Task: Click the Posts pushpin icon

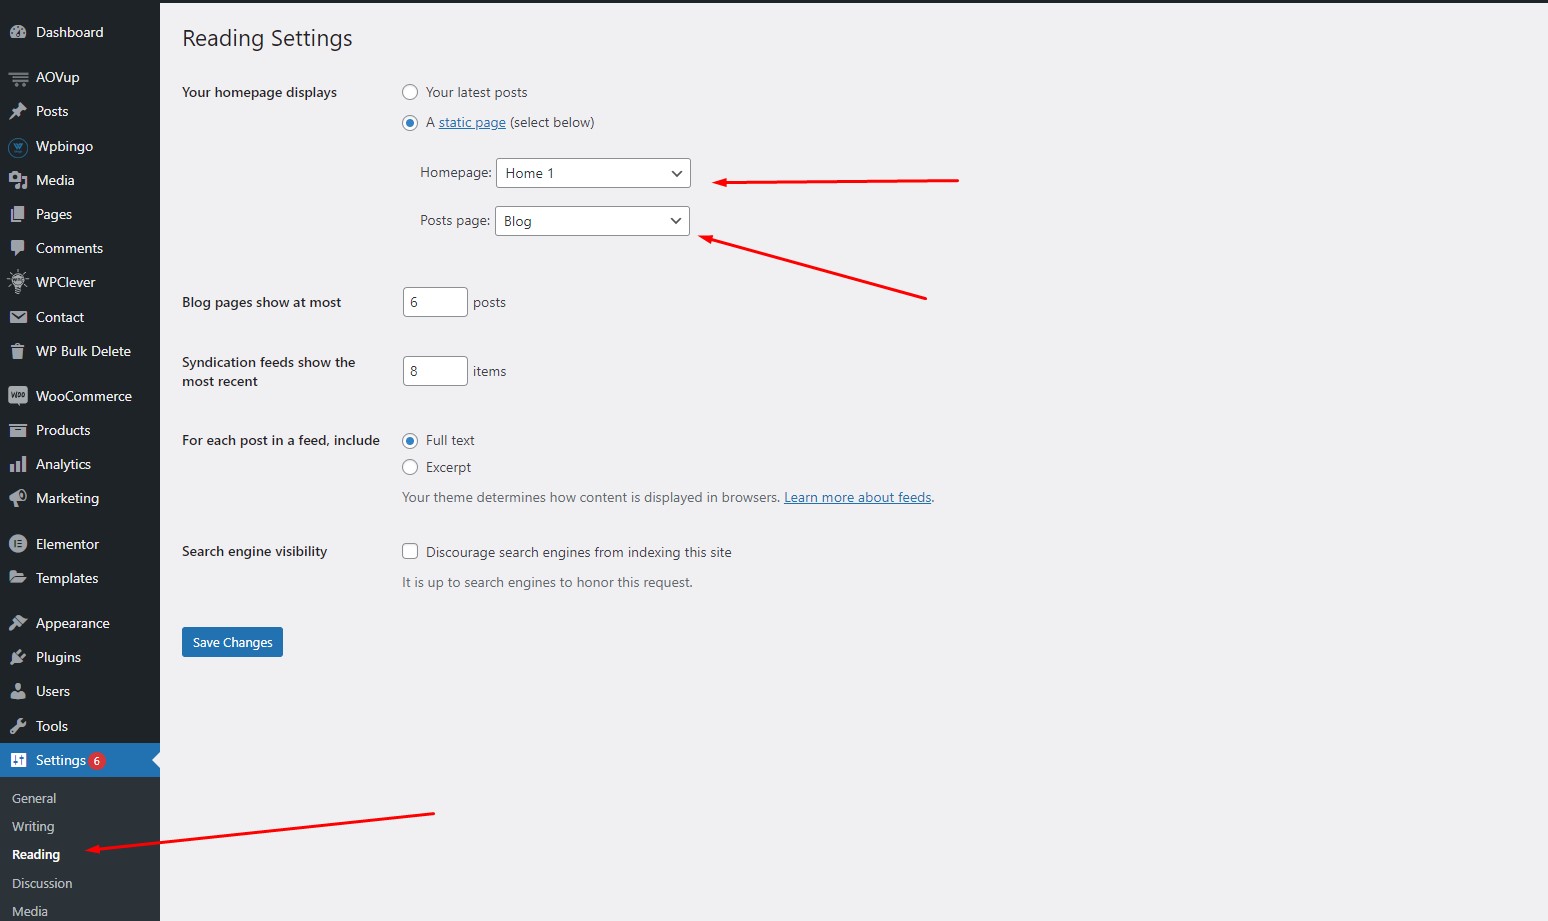Action: tap(17, 111)
